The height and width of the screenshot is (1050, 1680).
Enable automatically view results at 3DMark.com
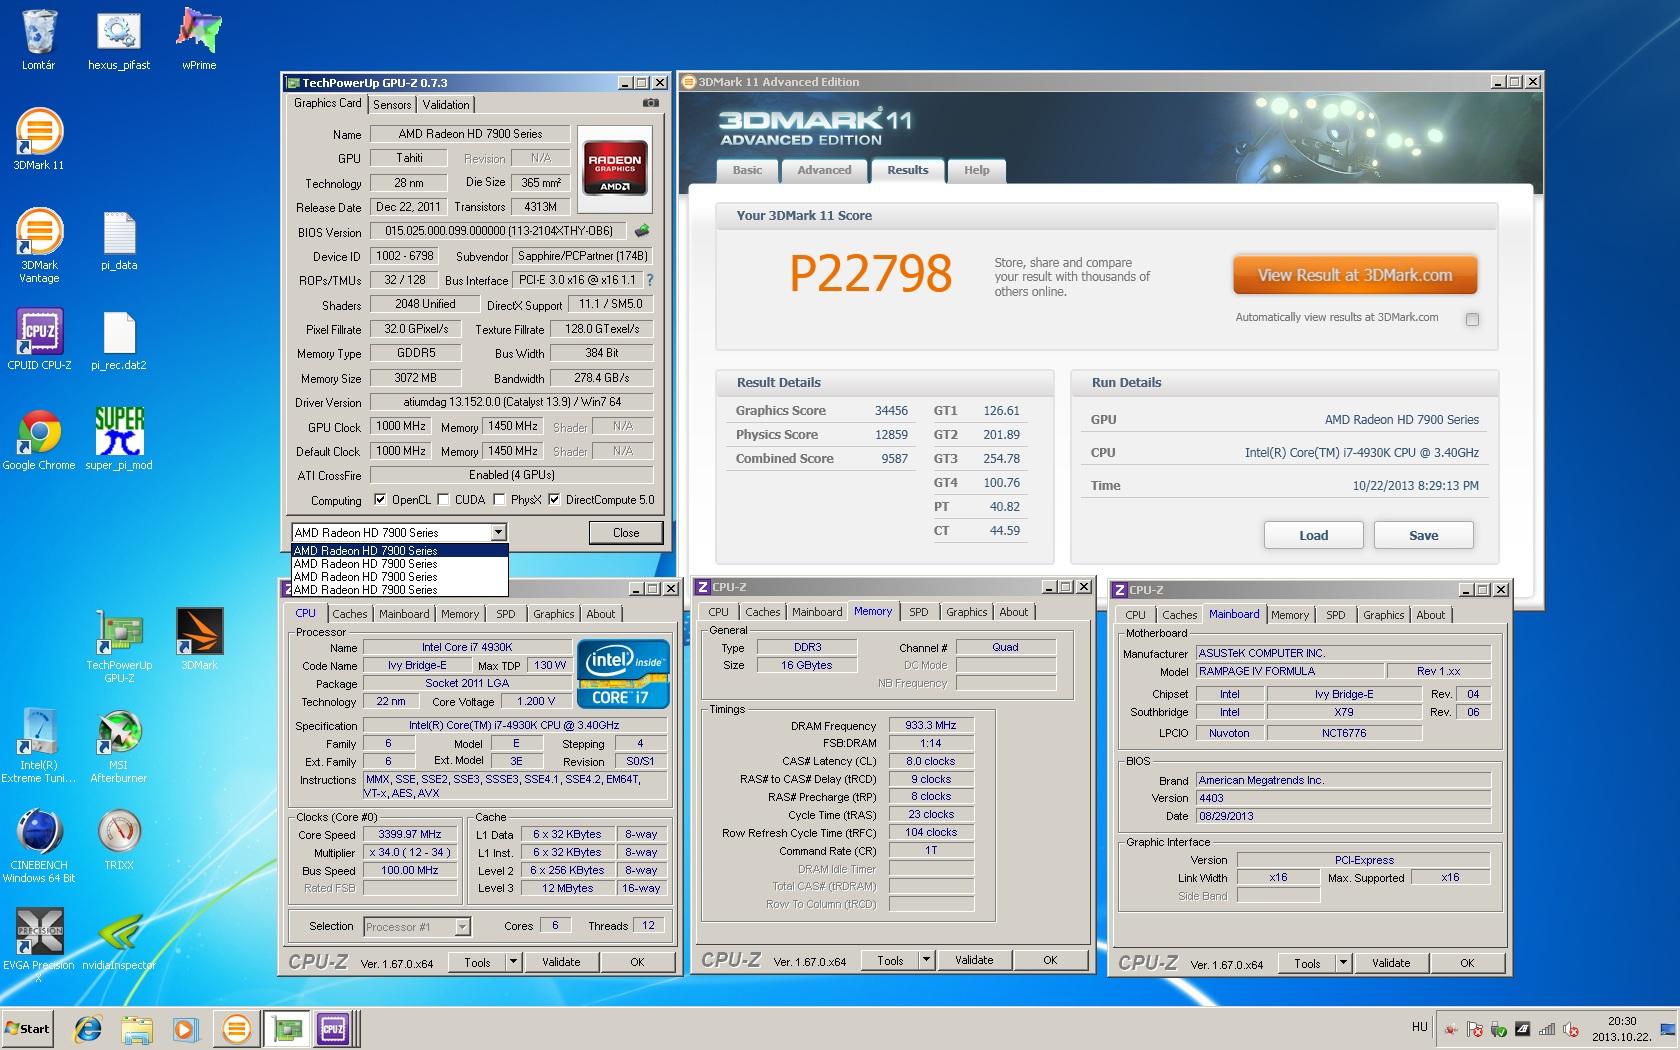(1472, 319)
